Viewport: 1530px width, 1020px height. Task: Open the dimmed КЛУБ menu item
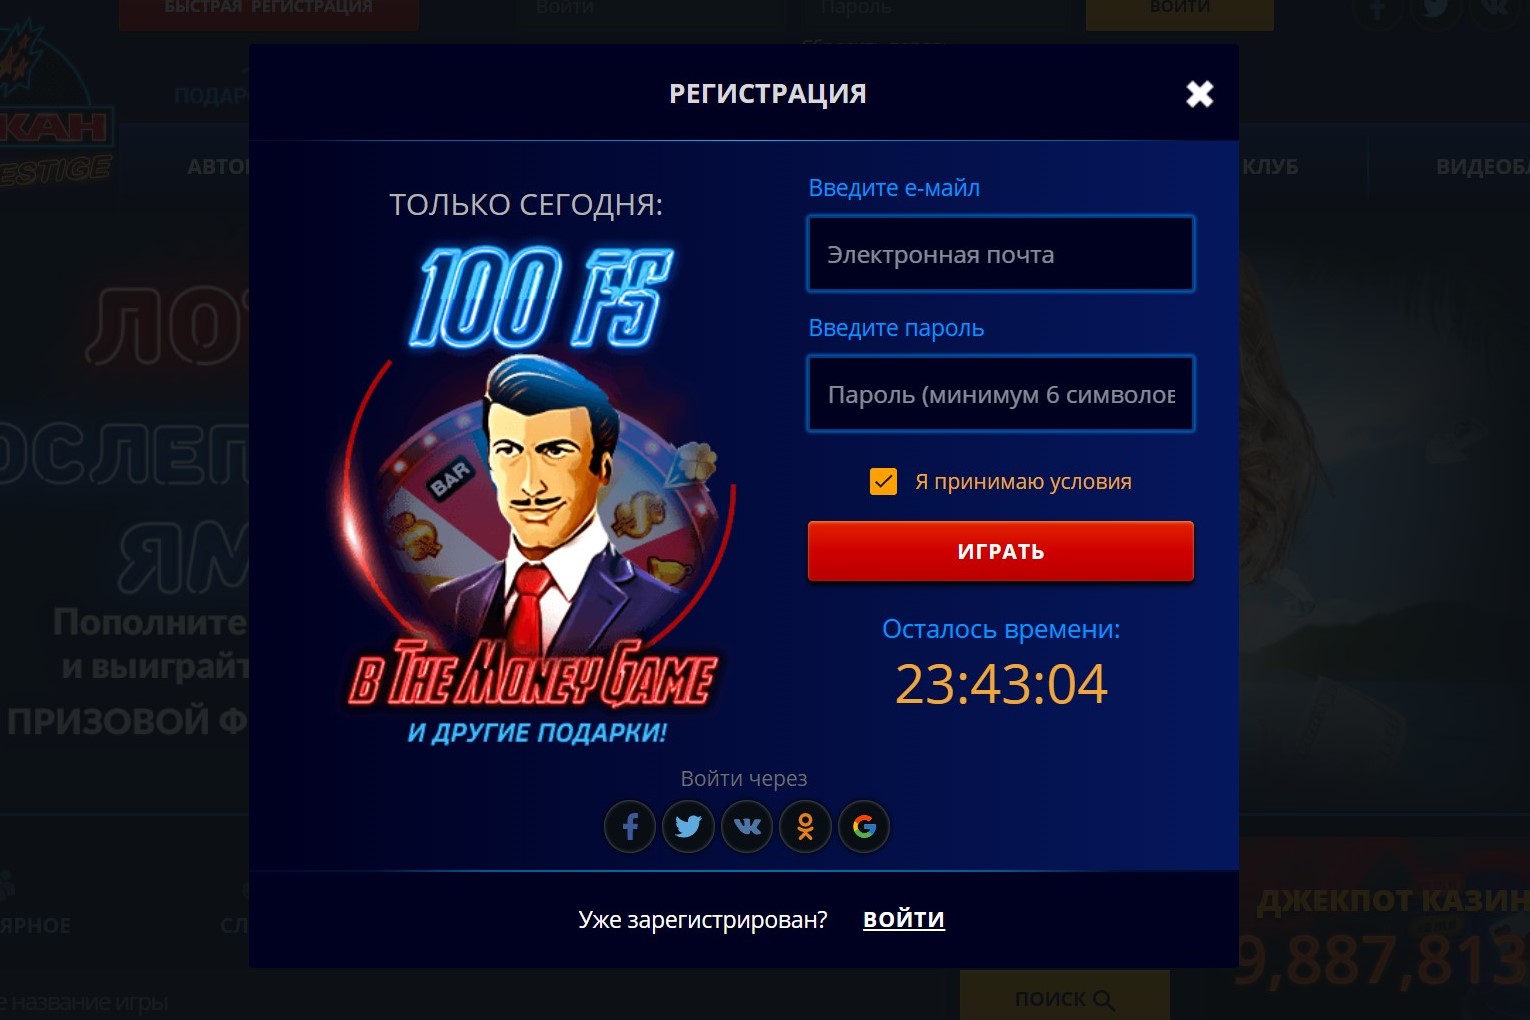coord(1270,166)
